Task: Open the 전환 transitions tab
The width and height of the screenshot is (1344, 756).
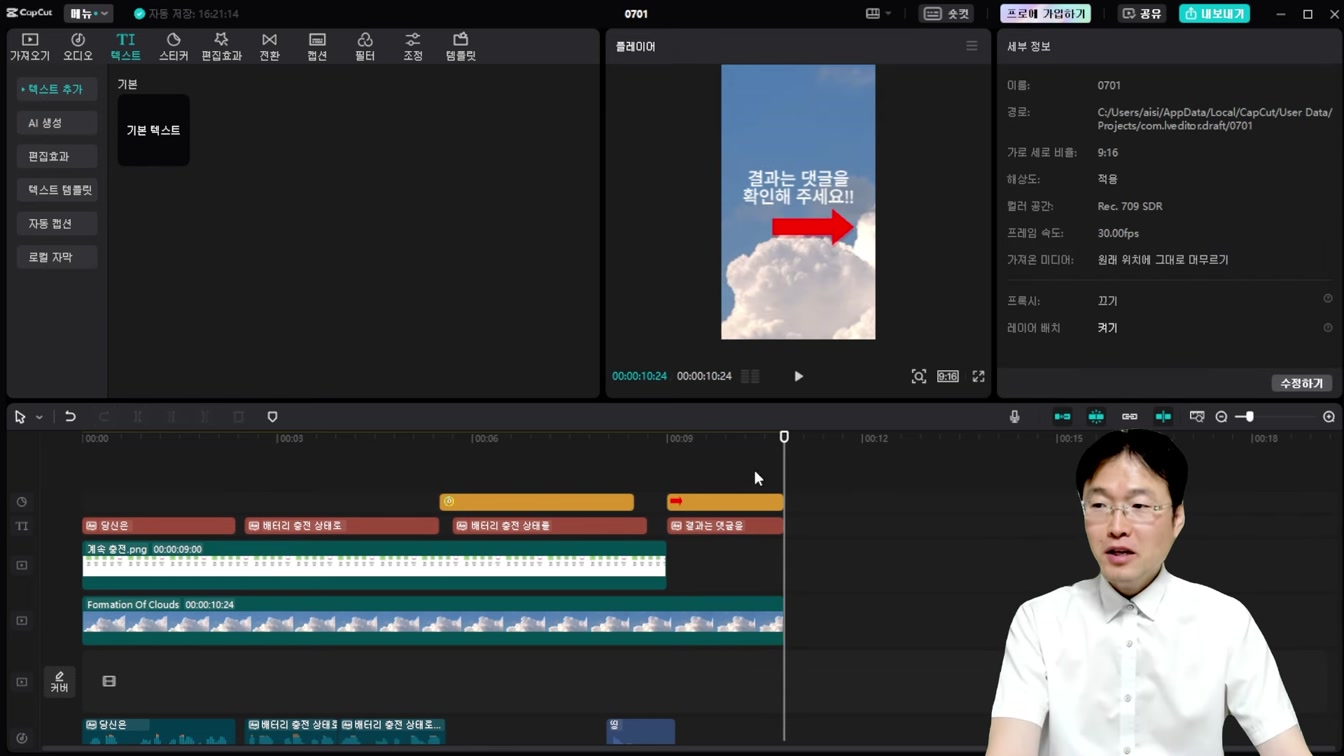Action: [269, 46]
